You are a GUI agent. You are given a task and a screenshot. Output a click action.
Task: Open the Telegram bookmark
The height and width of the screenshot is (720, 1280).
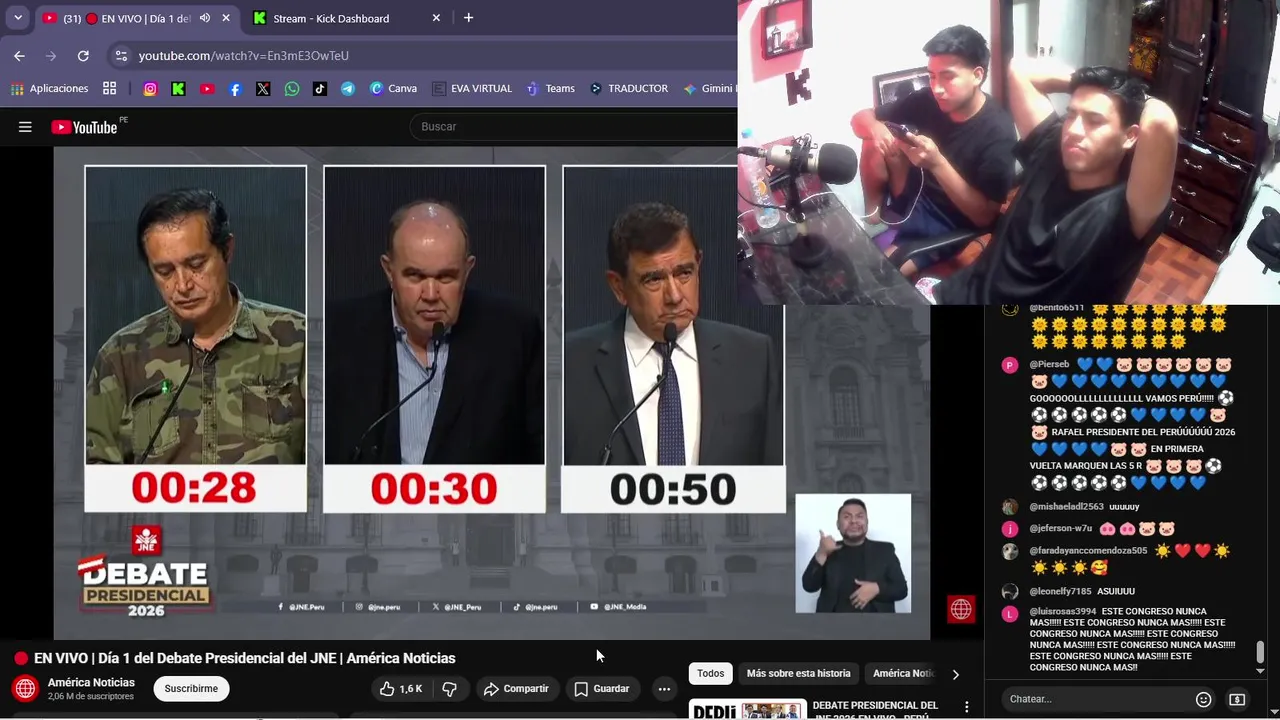point(347,89)
